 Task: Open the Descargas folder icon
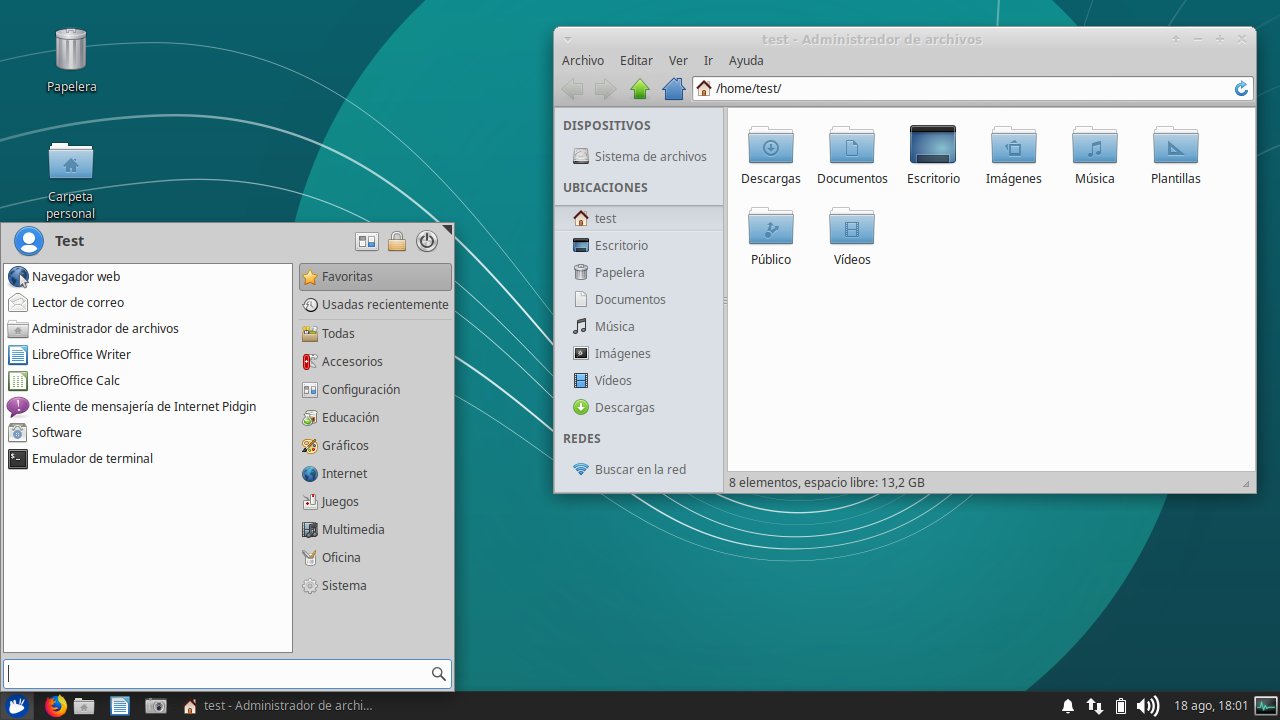pyautogui.click(x=770, y=146)
